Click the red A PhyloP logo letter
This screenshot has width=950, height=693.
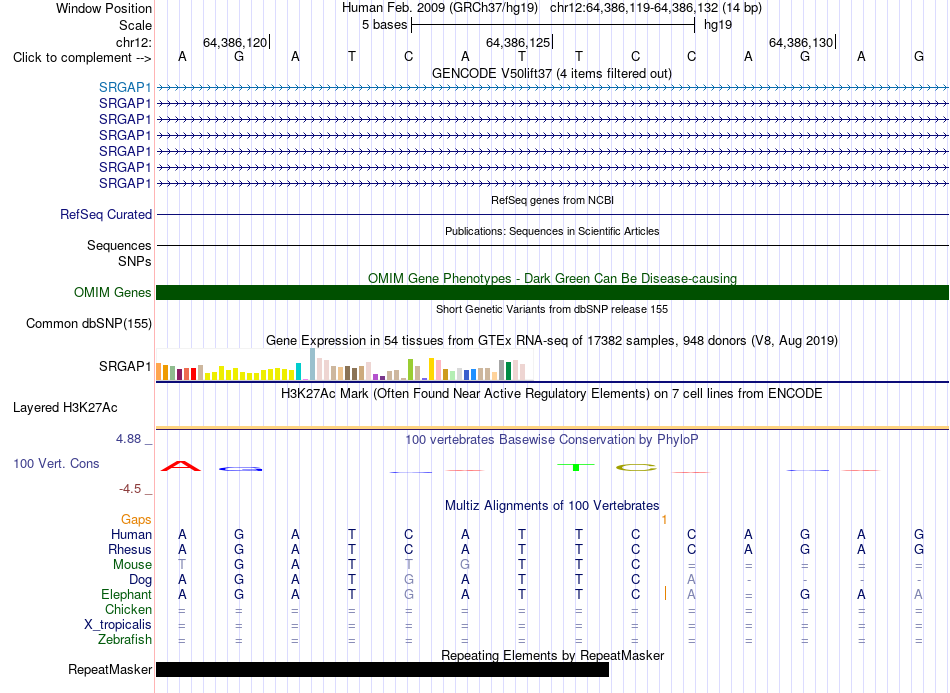[x=181, y=466]
